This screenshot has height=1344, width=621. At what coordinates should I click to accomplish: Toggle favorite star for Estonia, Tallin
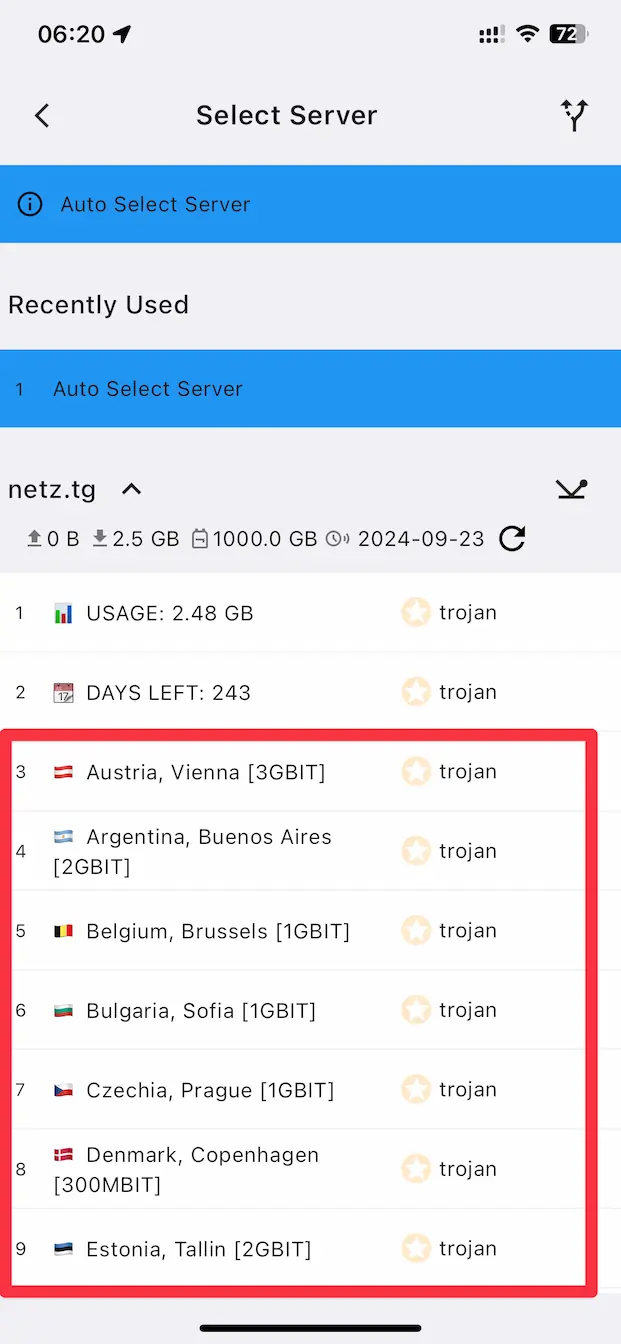pos(416,1248)
